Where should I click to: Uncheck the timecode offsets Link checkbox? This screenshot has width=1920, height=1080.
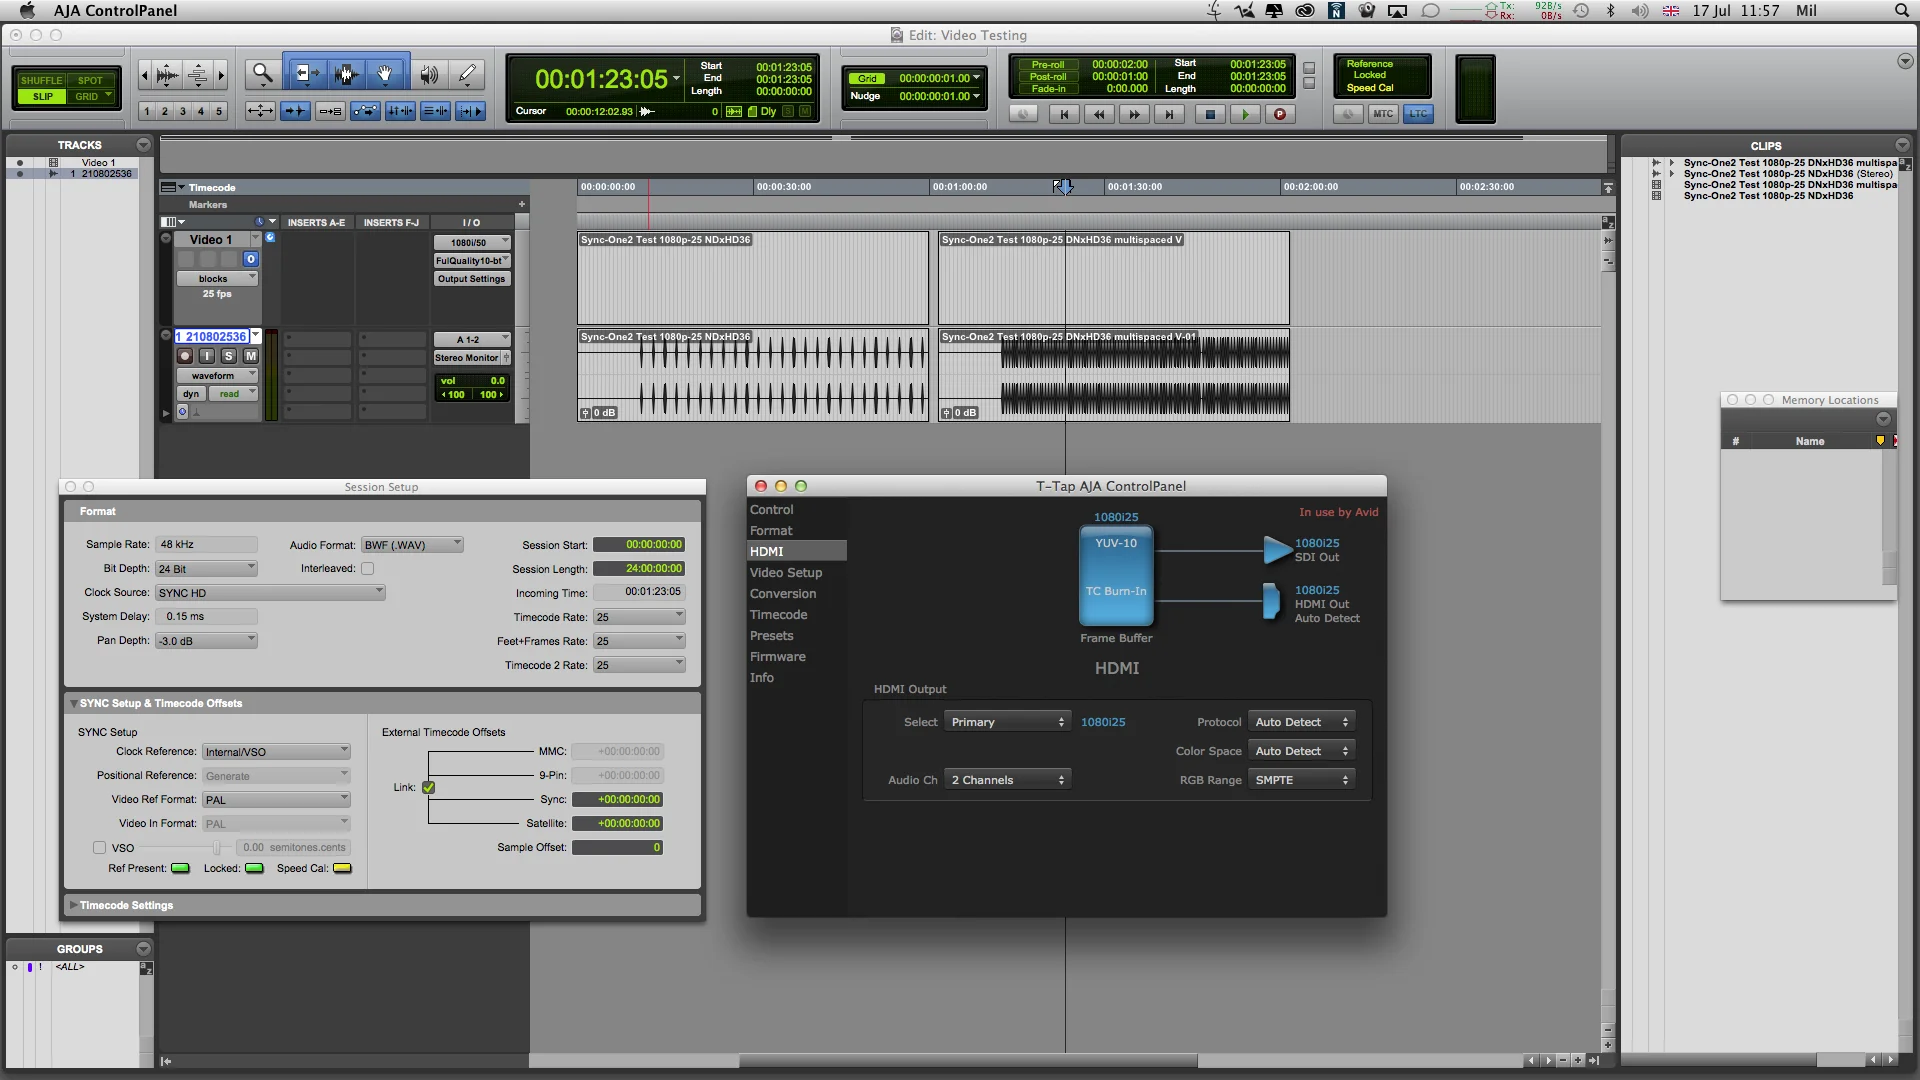(x=429, y=788)
